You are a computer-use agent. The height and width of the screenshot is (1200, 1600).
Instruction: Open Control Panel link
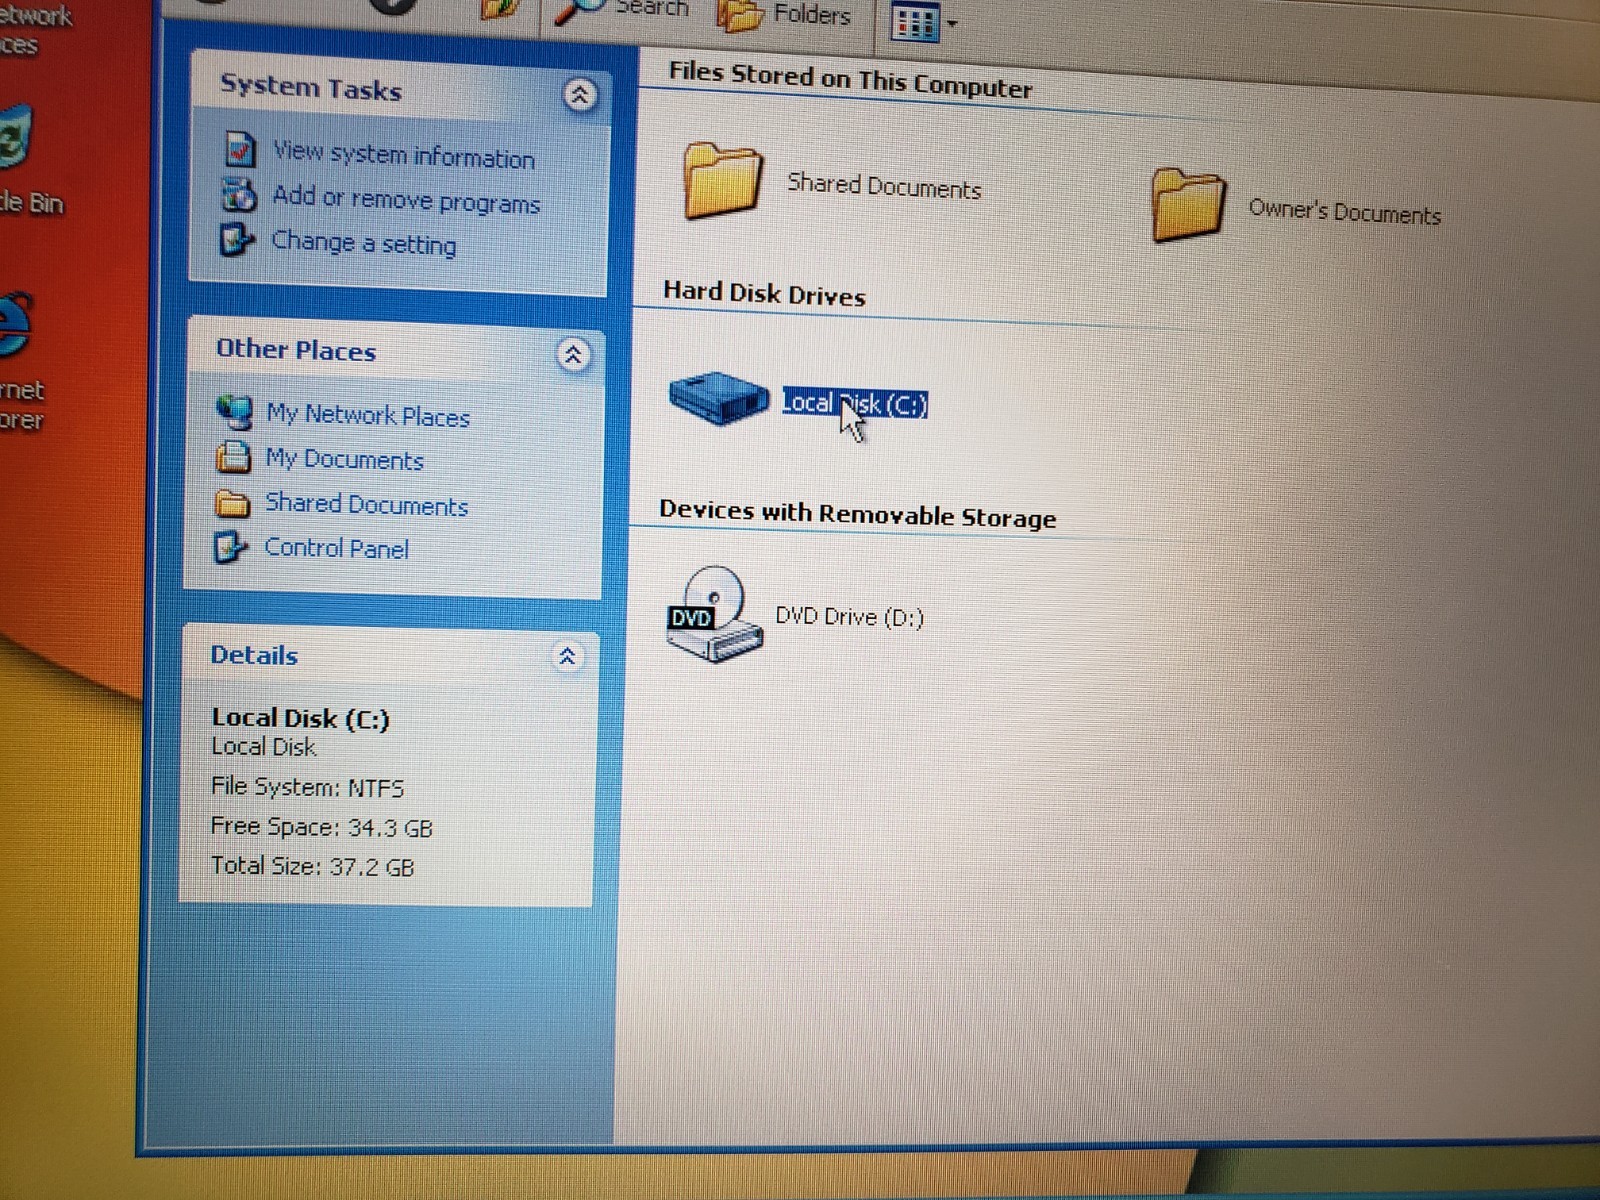(336, 548)
